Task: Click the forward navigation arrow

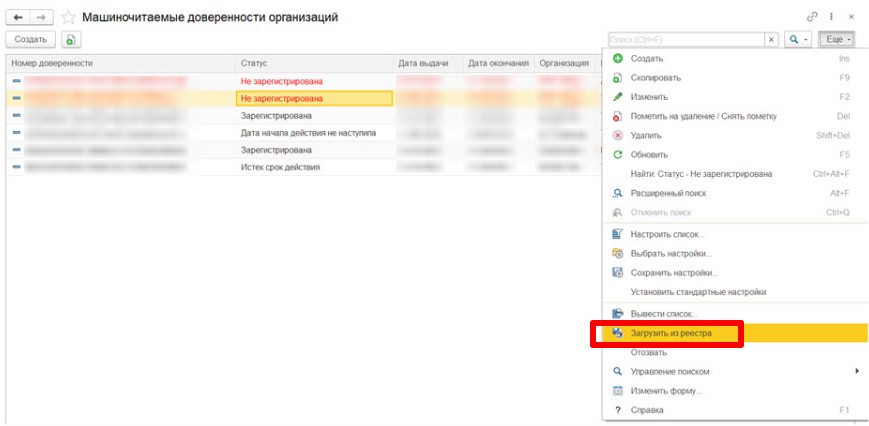Action: [x=41, y=17]
